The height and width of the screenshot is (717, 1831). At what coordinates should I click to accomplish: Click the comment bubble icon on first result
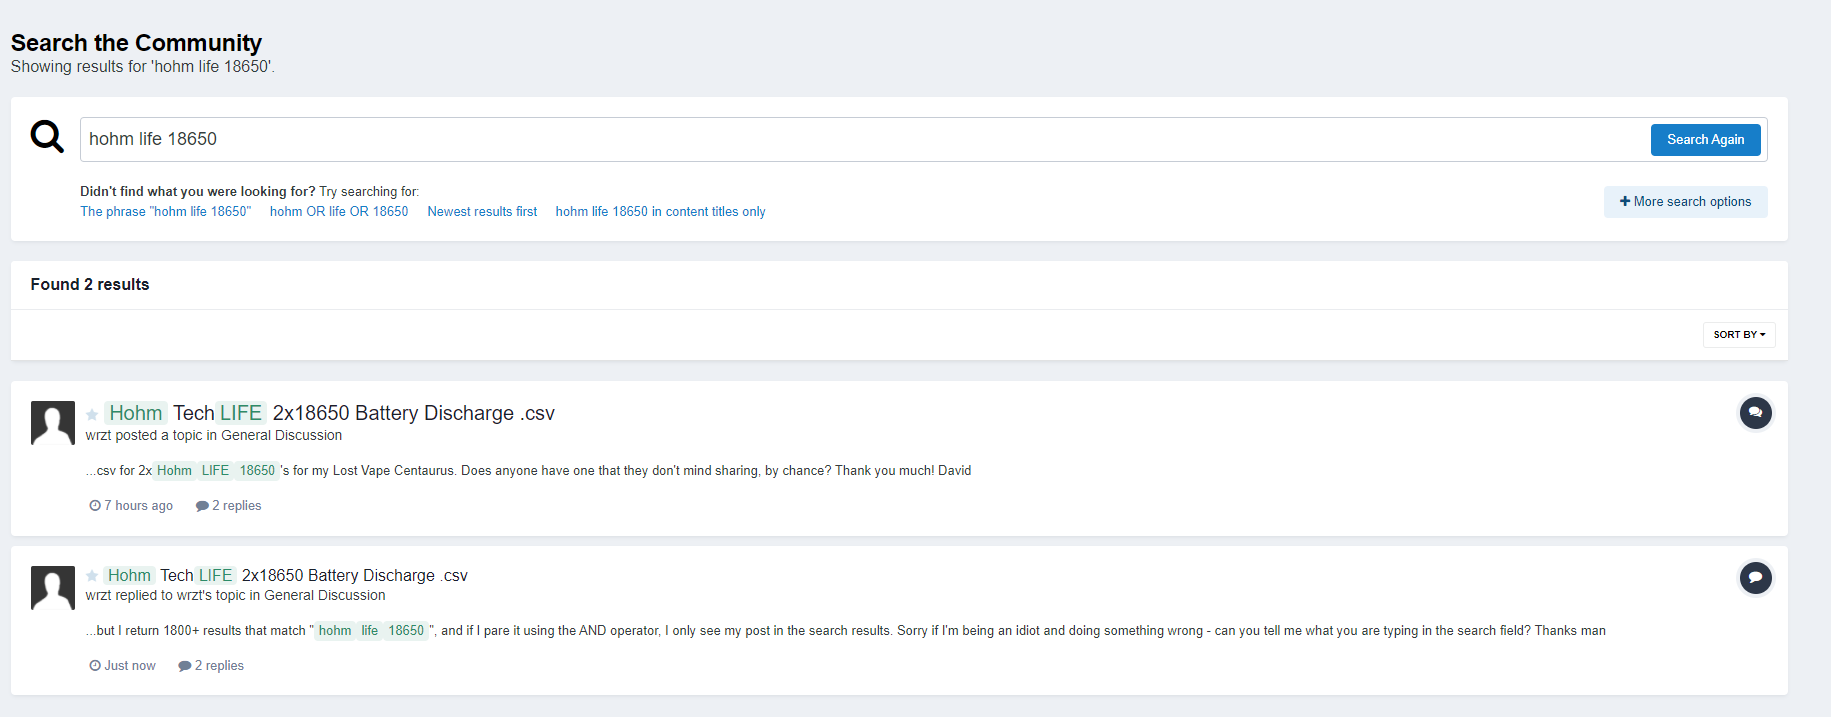coord(1755,413)
